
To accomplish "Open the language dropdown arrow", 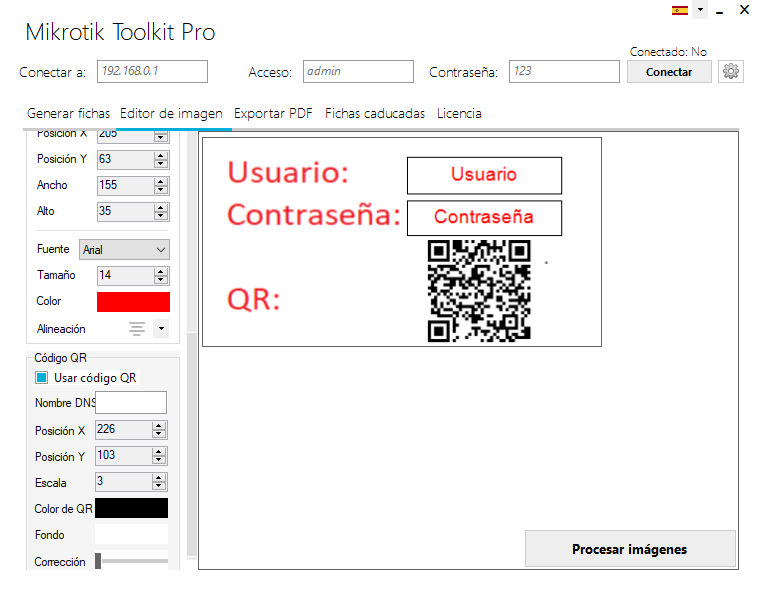I will (700, 9).
